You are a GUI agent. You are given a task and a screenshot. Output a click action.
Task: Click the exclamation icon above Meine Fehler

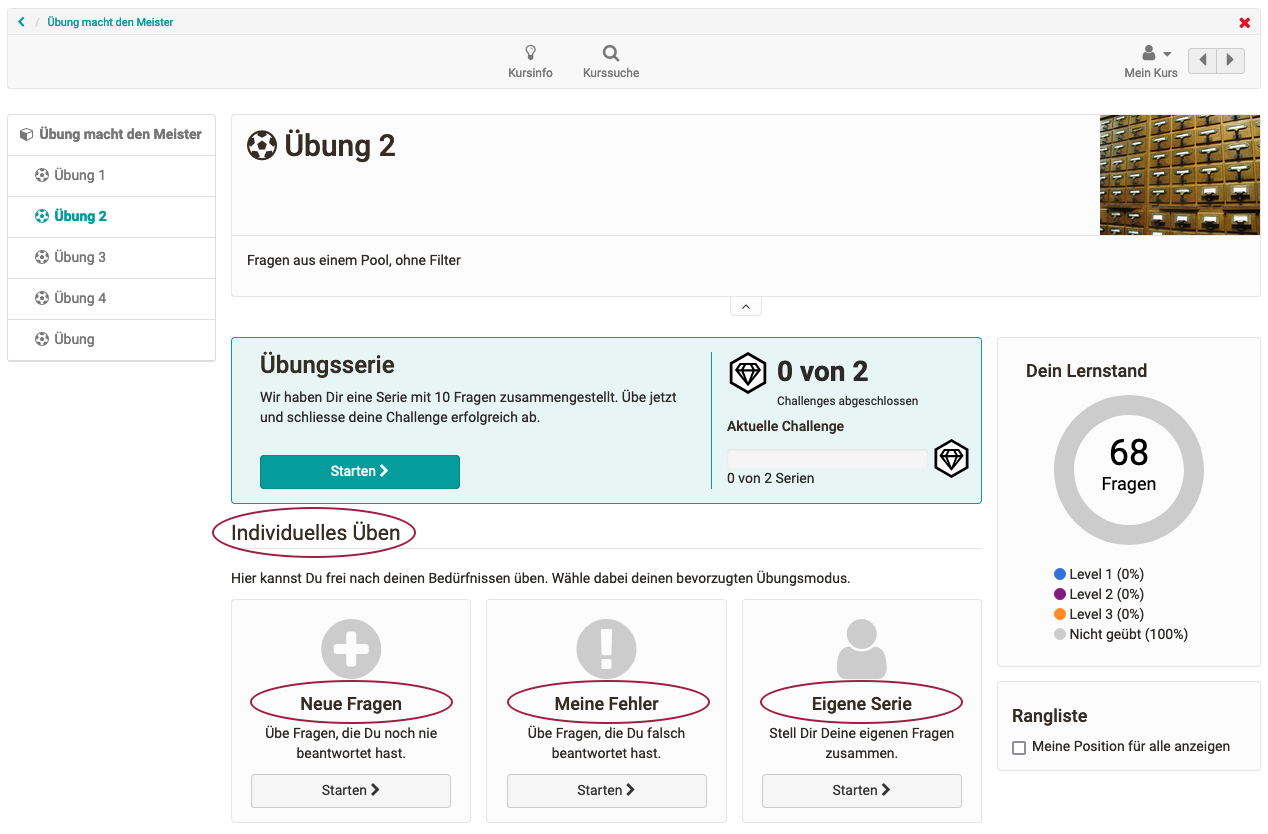pos(606,649)
